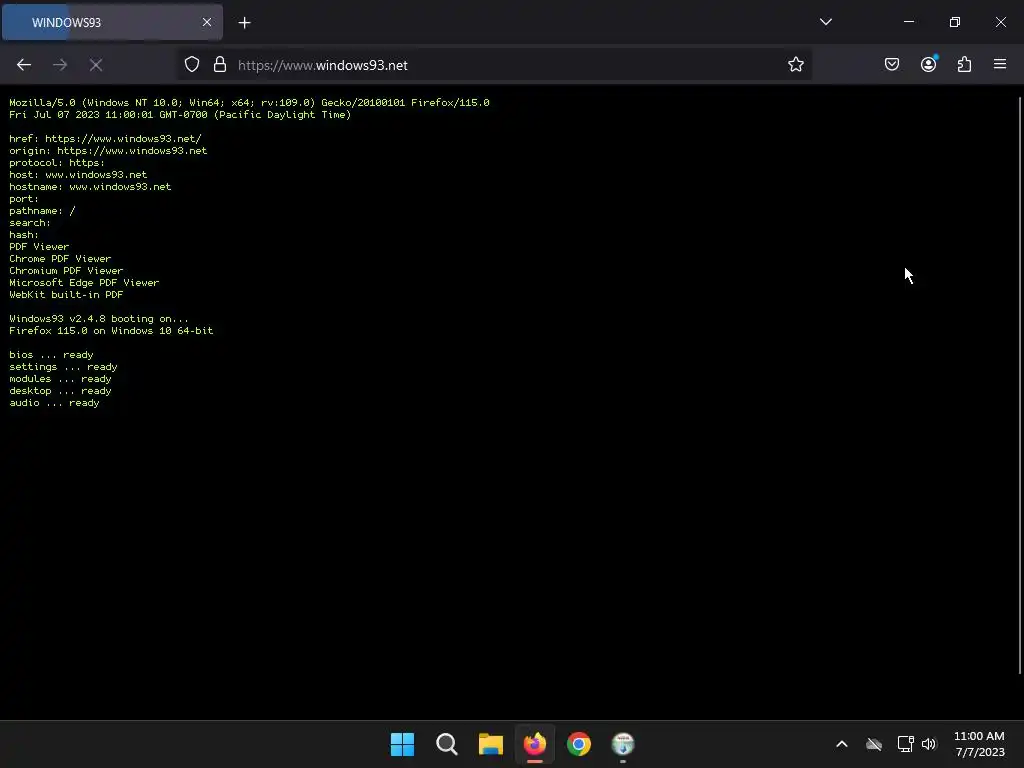Open the Extensions panel
The image size is (1024, 768).
964,64
